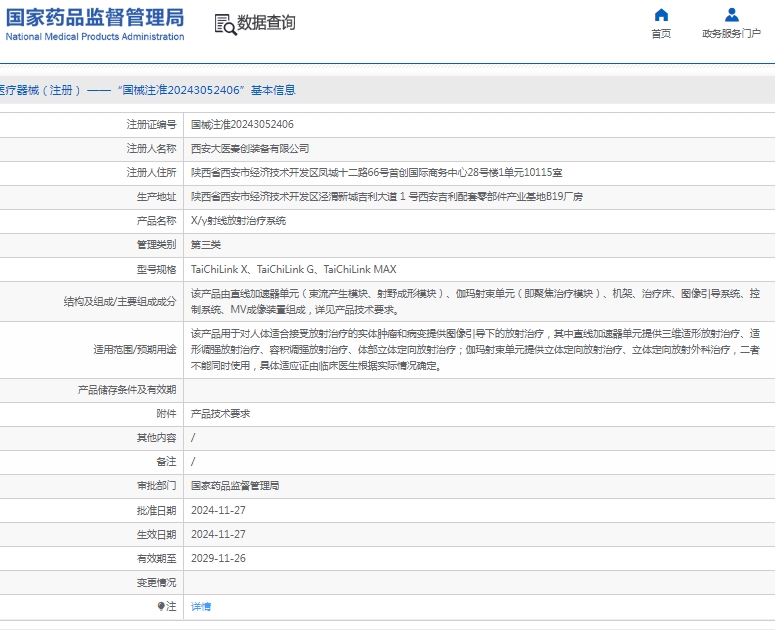Click the data query magnifier icon
The width and height of the screenshot is (775, 630).
pyautogui.click(x=225, y=24)
